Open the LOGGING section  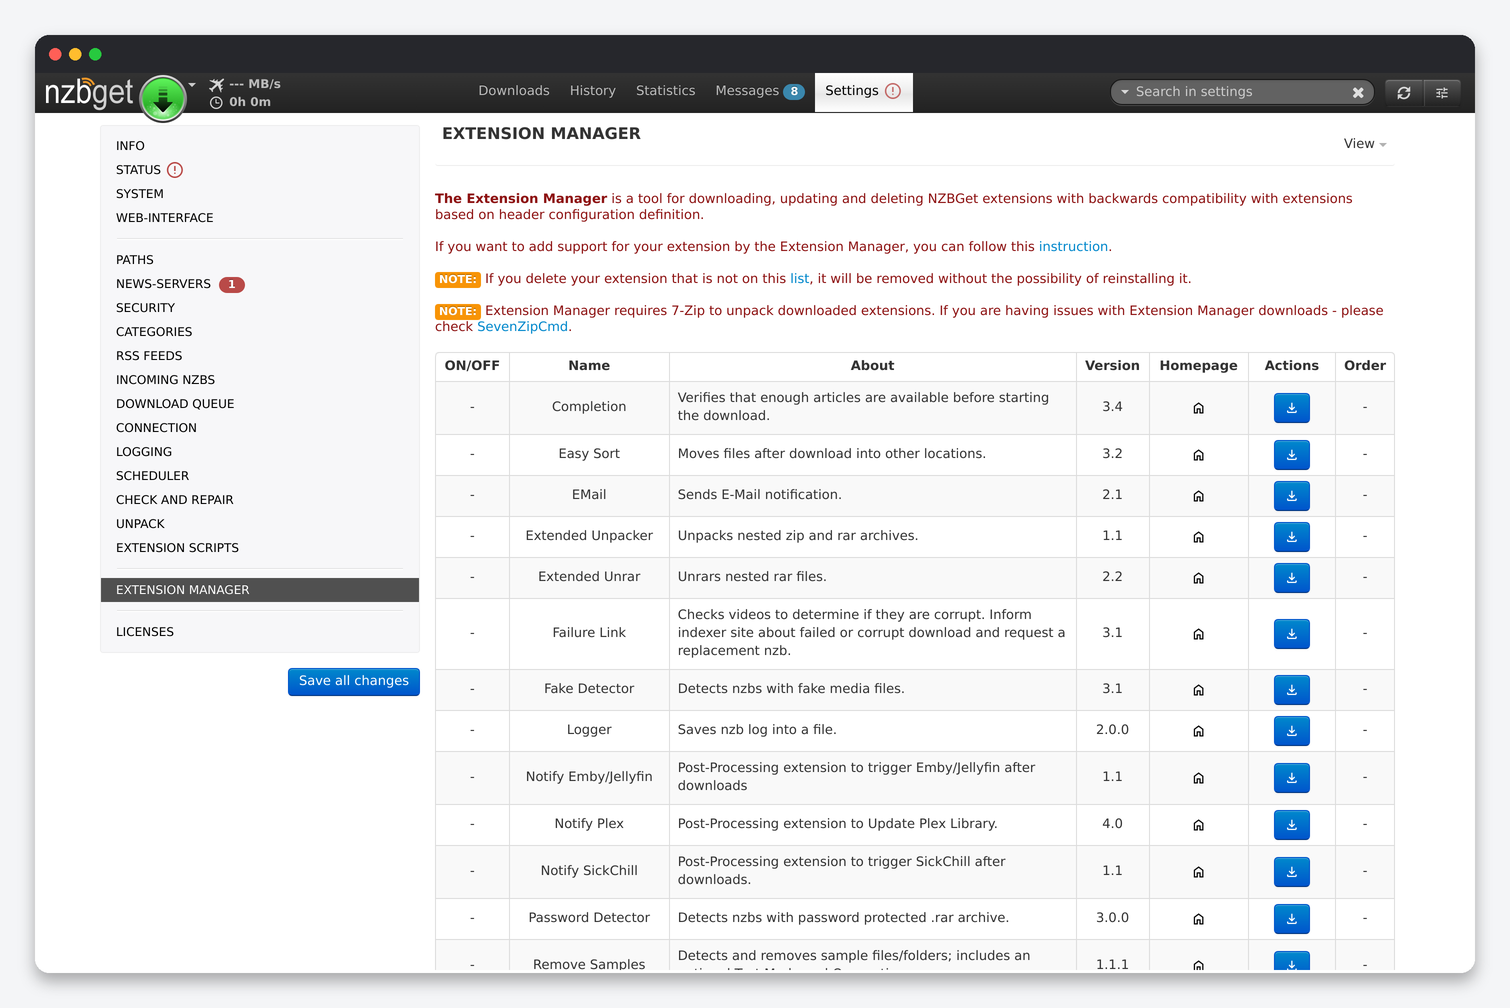click(x=144, y=452)
